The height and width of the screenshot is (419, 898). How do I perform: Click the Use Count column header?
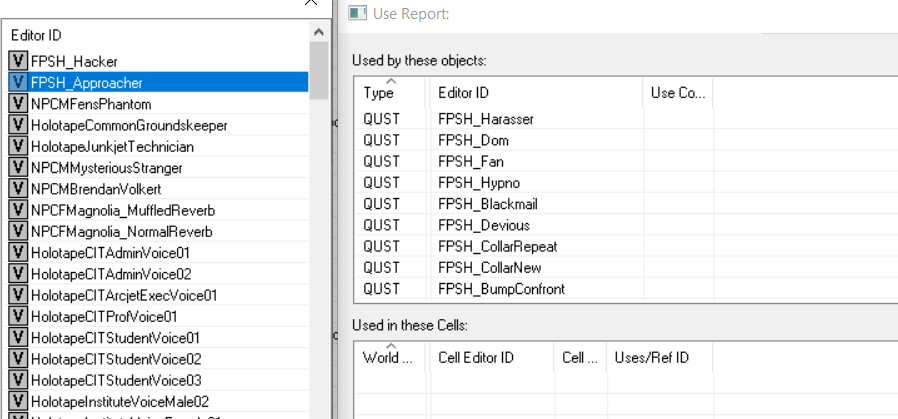point(678,92)
